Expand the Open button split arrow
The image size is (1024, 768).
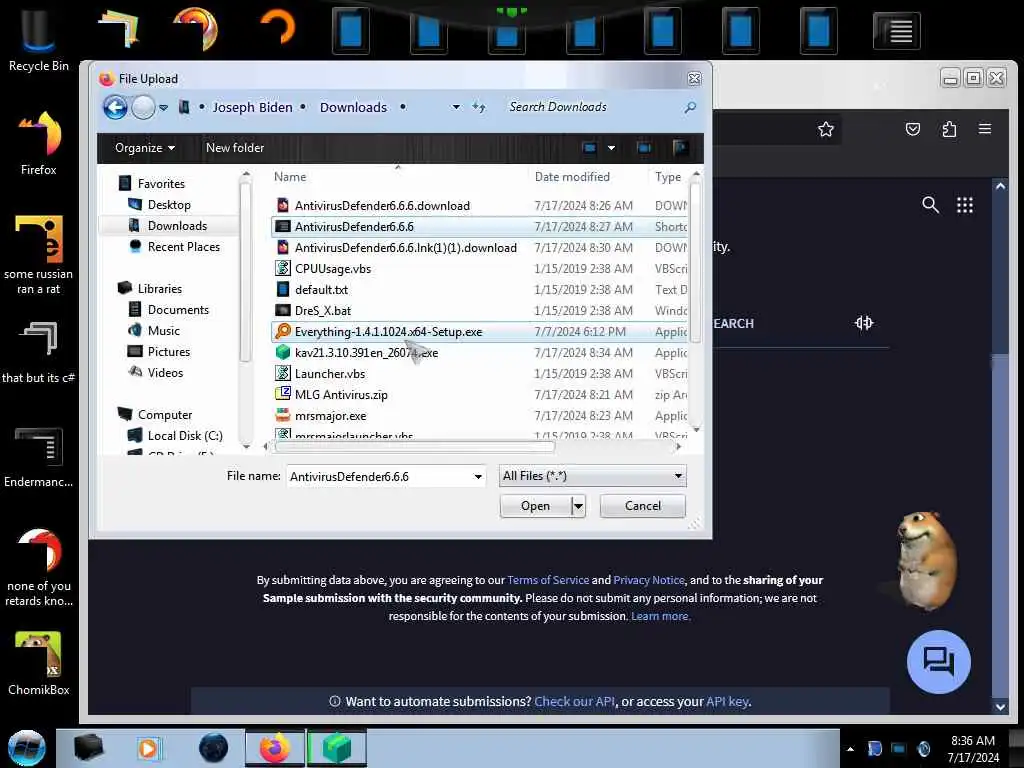(577, 506)
